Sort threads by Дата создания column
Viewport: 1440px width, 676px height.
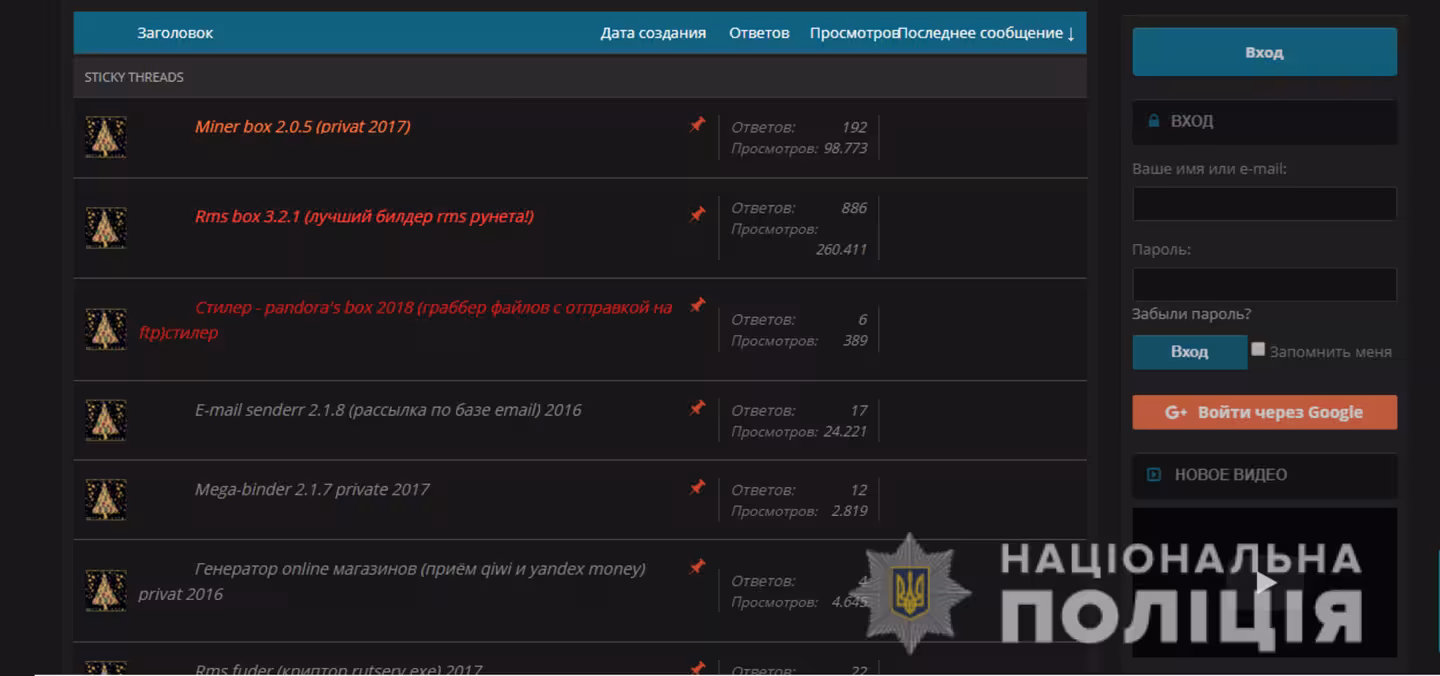(653, 33)
